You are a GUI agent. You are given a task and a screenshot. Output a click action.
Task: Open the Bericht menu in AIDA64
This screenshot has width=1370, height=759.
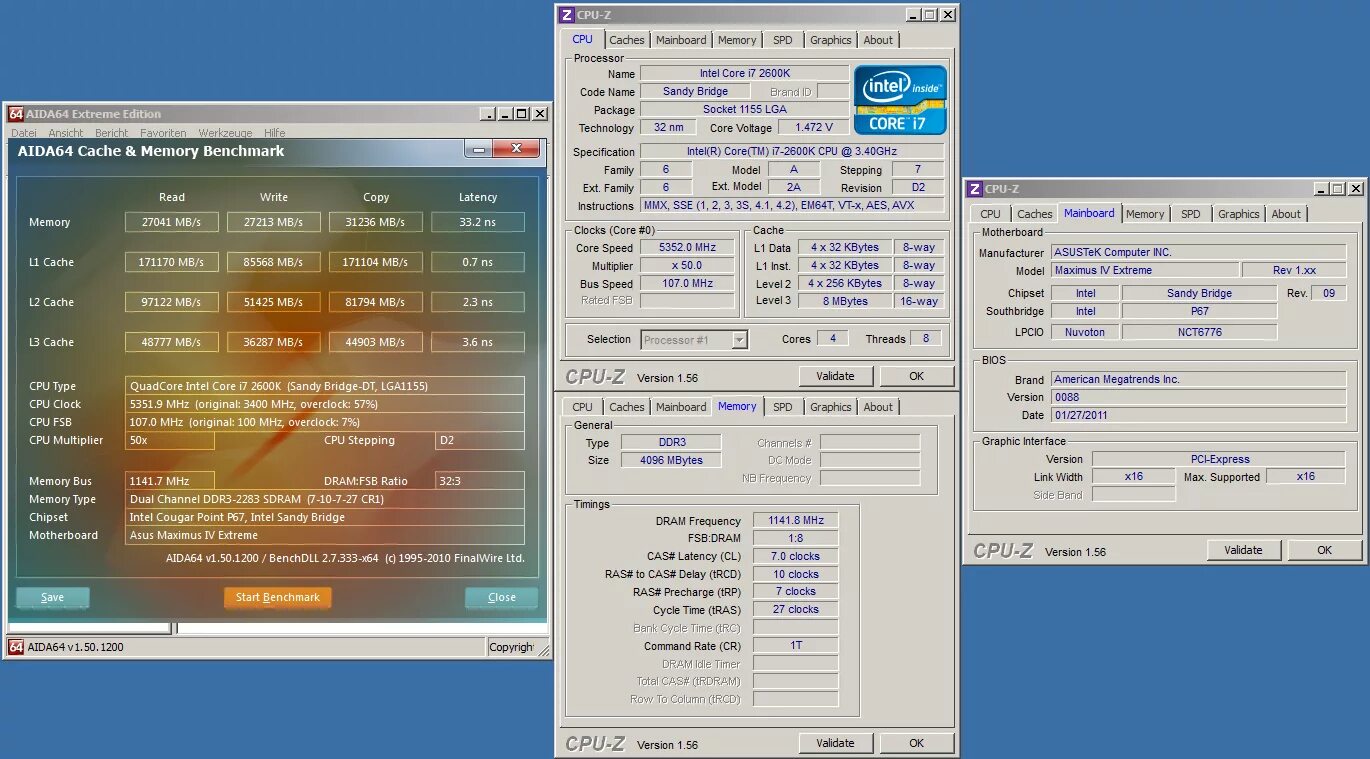click(x=112, y=133)
